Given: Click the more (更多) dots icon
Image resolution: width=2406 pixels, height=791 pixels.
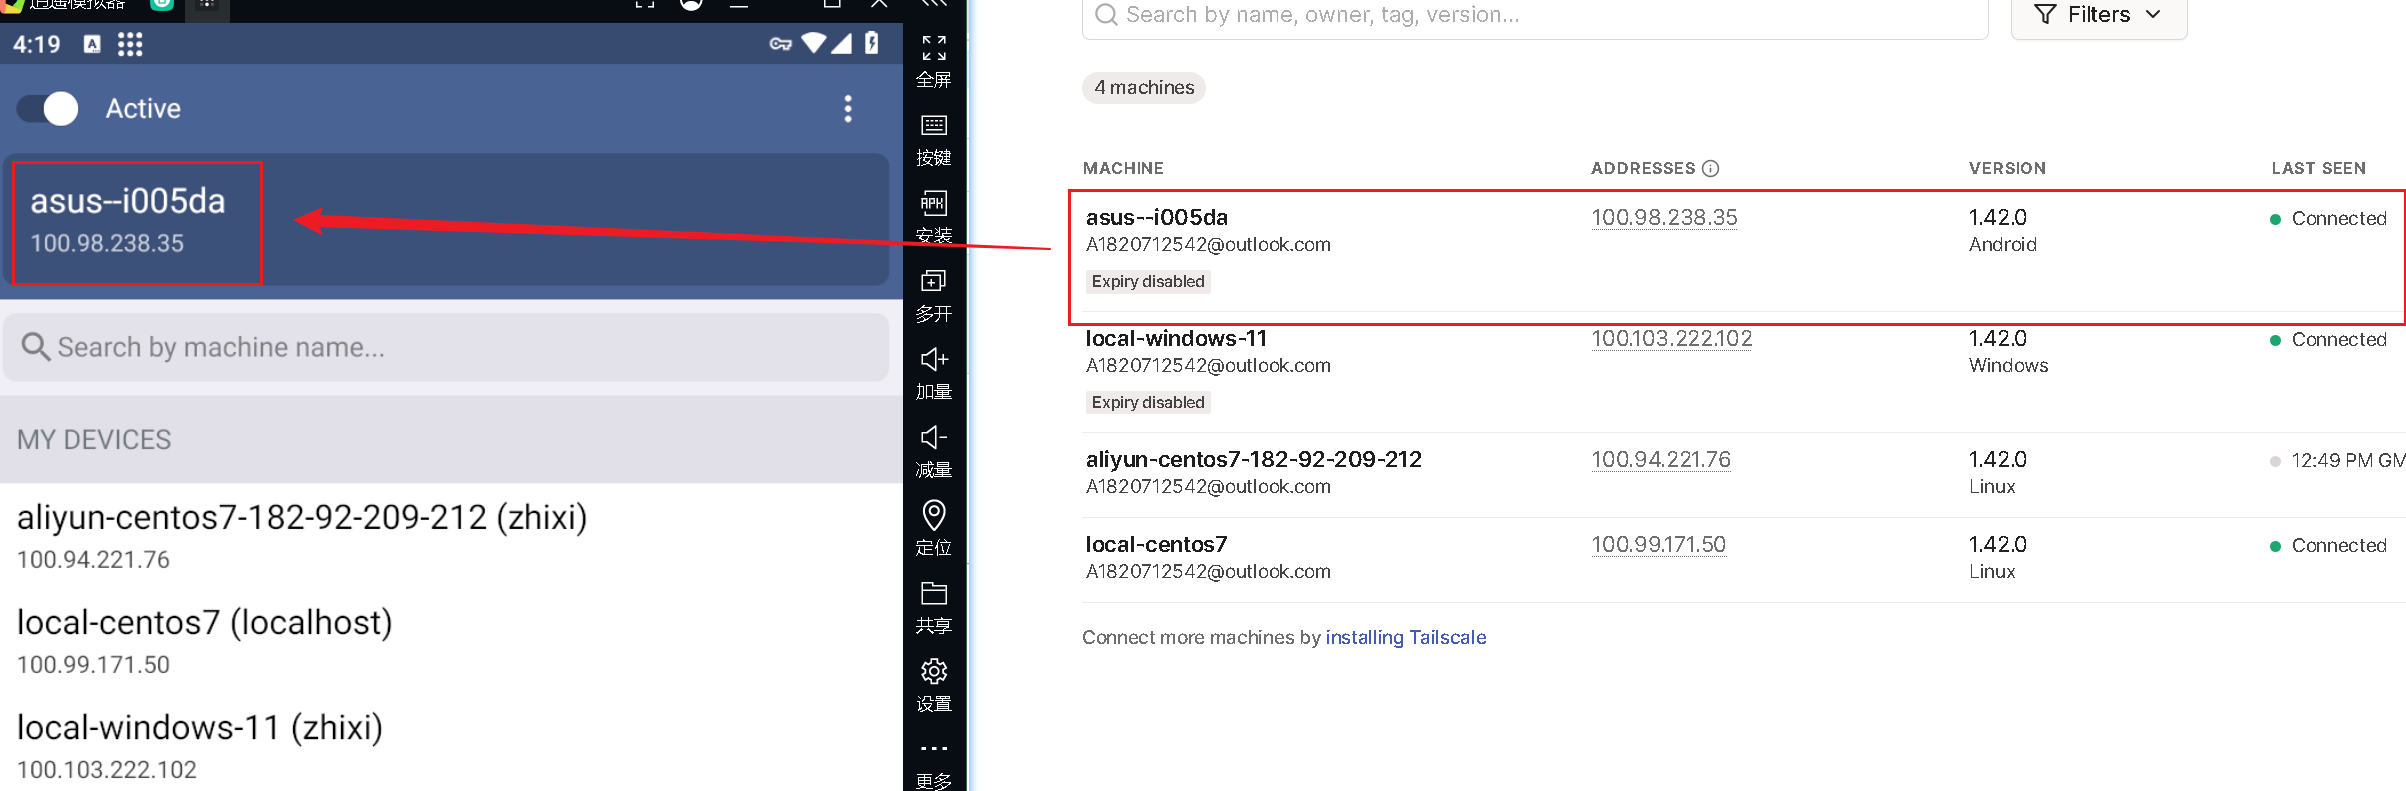Looking at the screenshot, I should pos(934,749).
